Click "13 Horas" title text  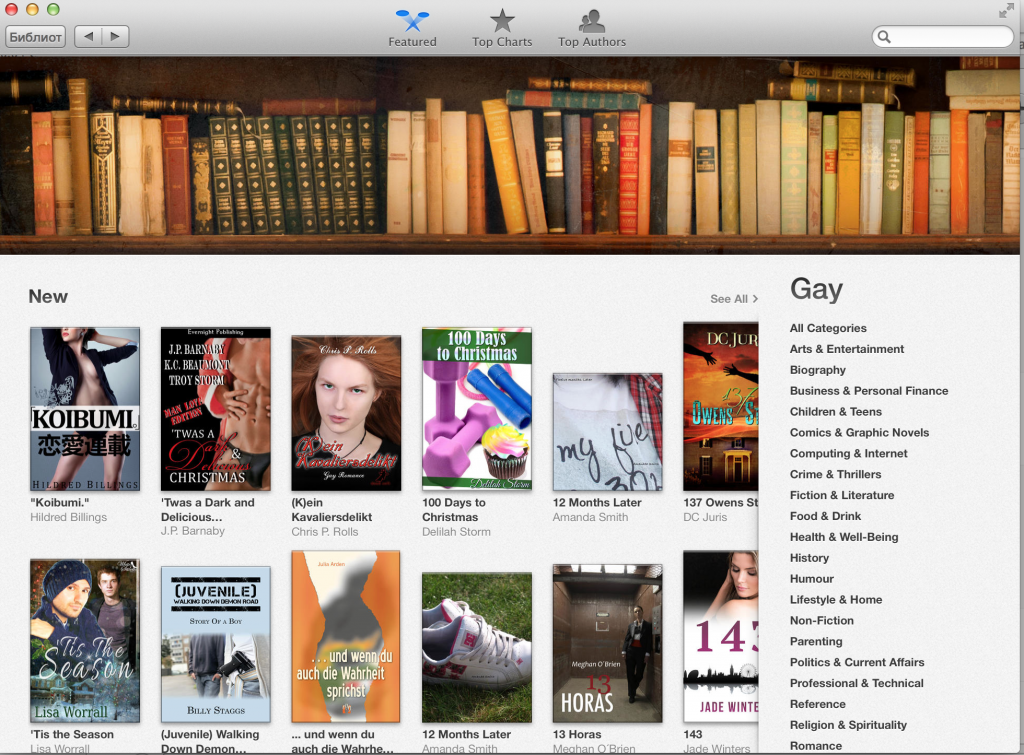click(577, 734)
